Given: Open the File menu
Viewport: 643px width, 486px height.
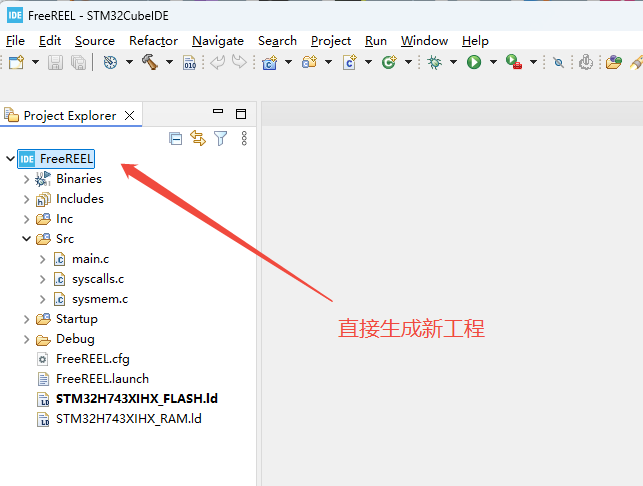Looking at the screenshot, I should click(x=16, y=41).
